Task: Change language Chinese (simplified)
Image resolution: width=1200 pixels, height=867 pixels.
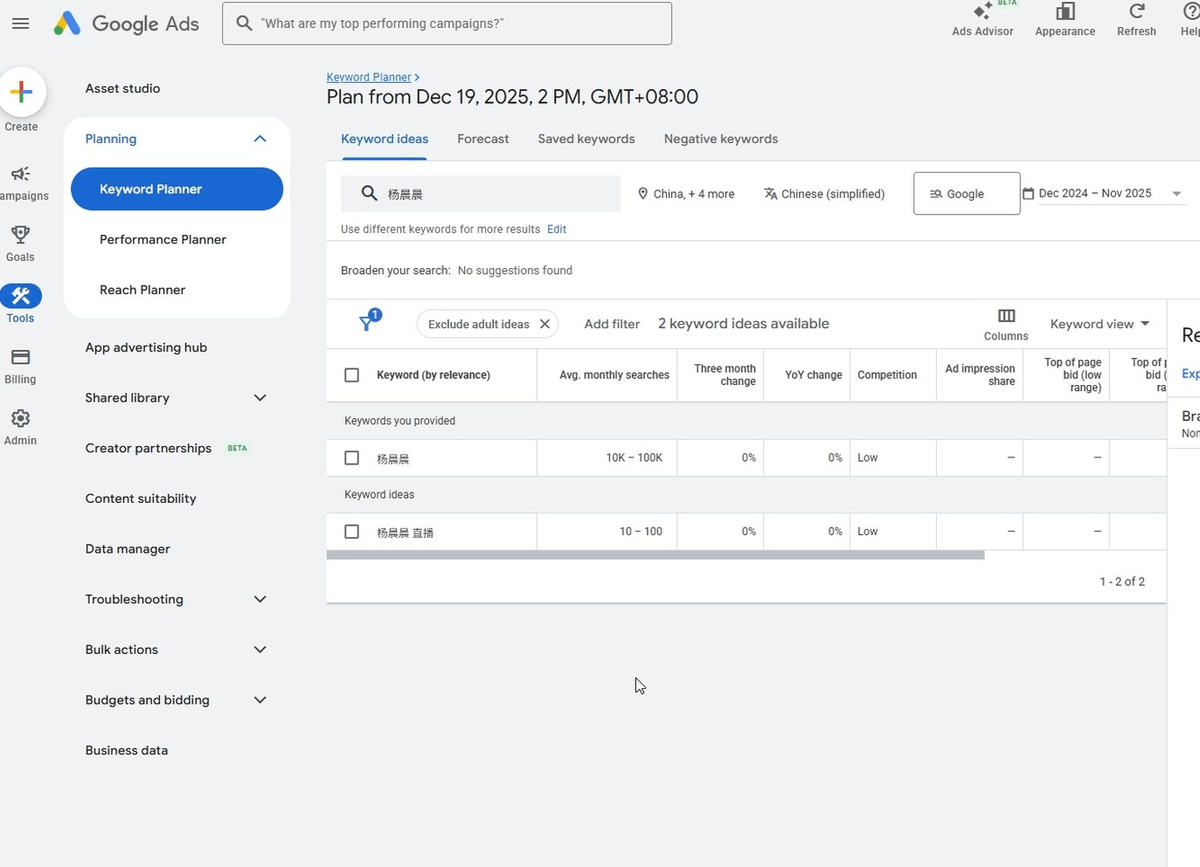Action: pos(824,194)
